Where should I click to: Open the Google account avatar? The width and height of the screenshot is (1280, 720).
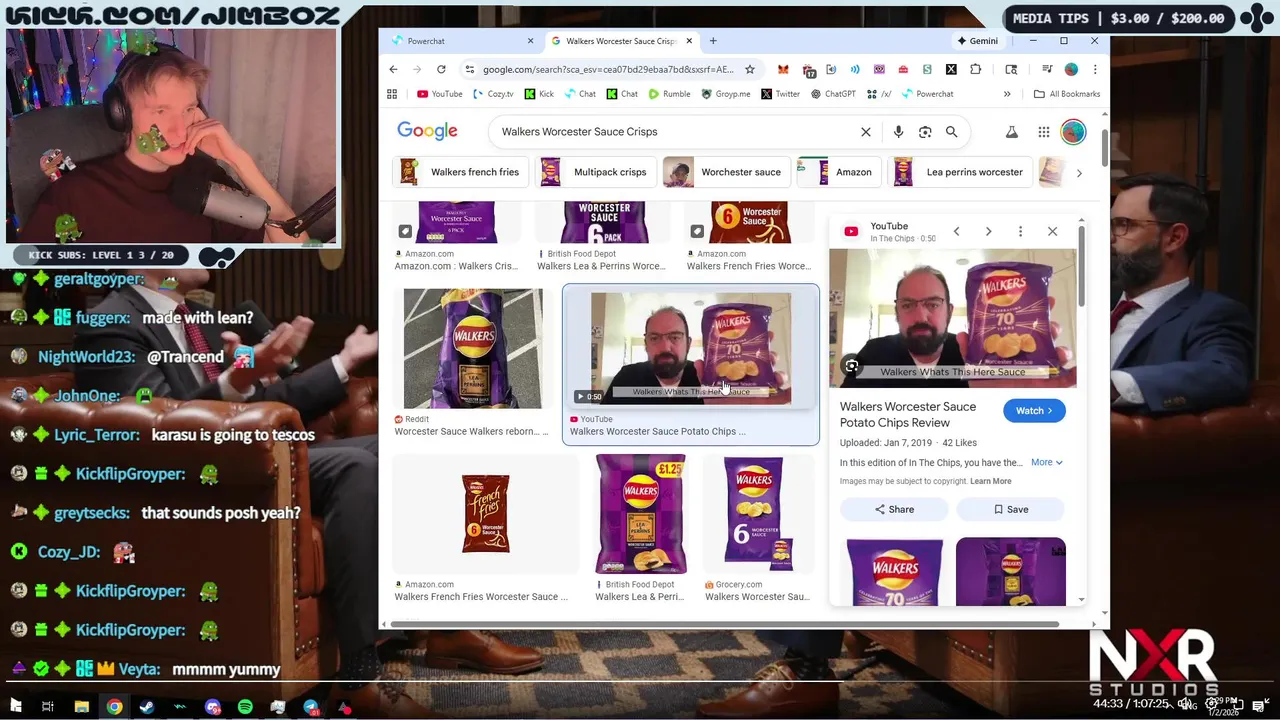point(1073,132)
